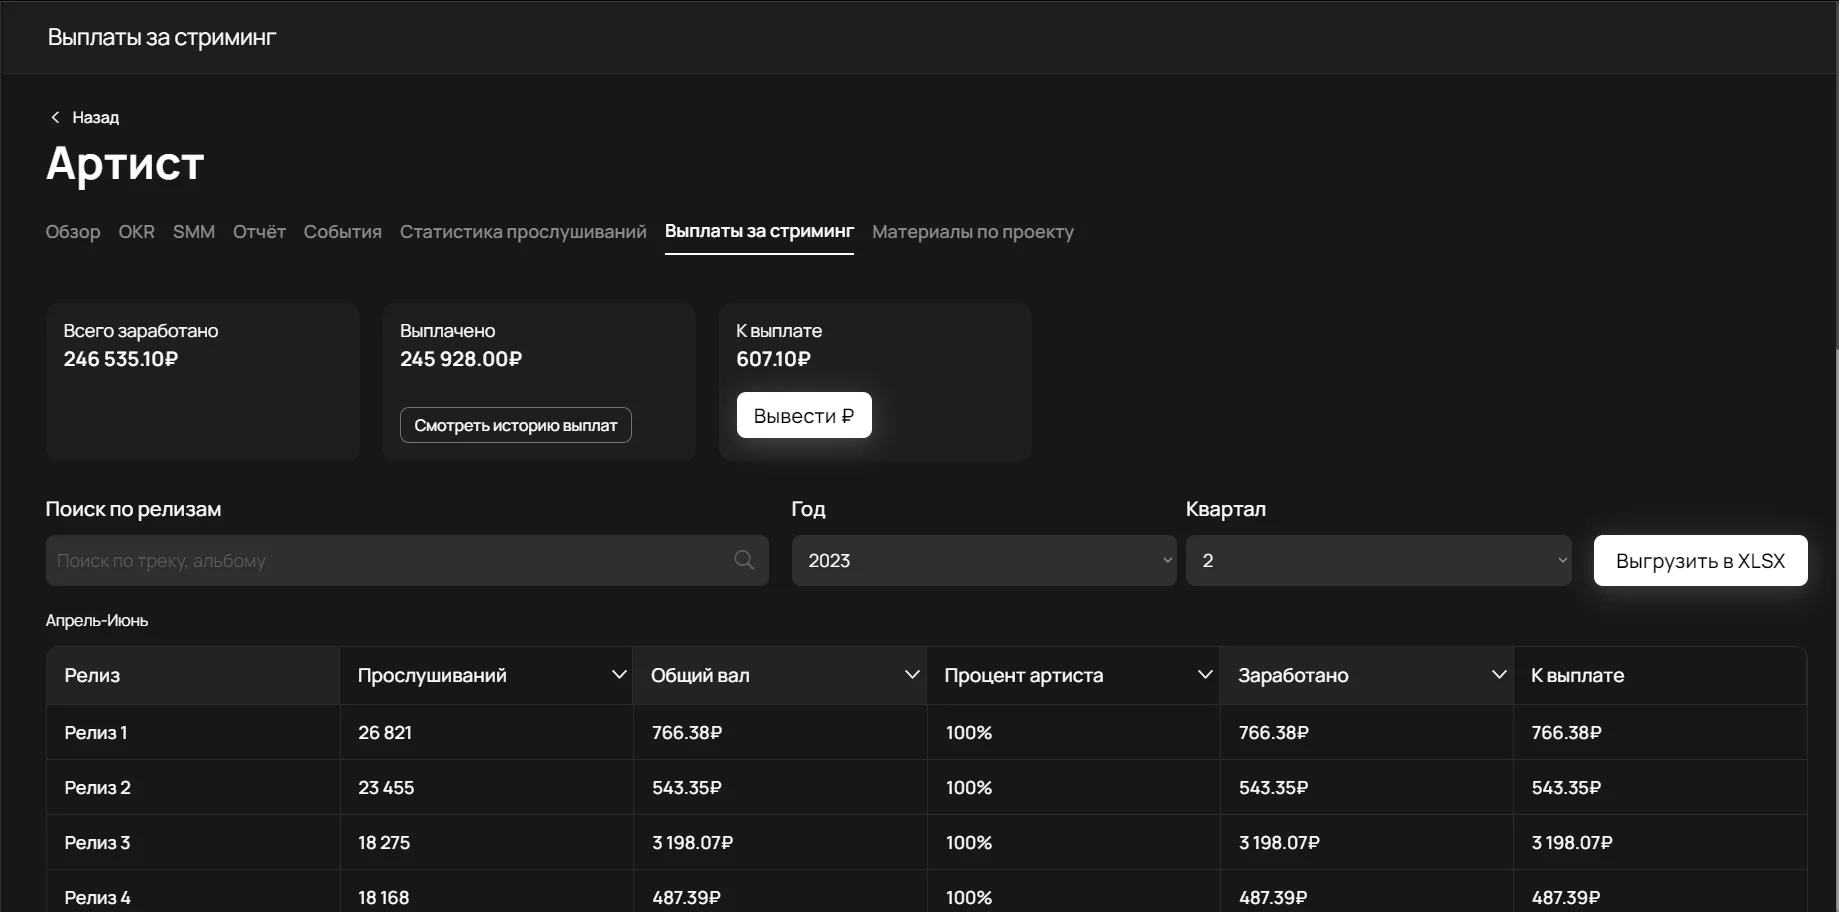The height and width of the screenshot is (912, 1839).
Task: Open the Год dropdown showing 2023
Action: coord(983,561)
